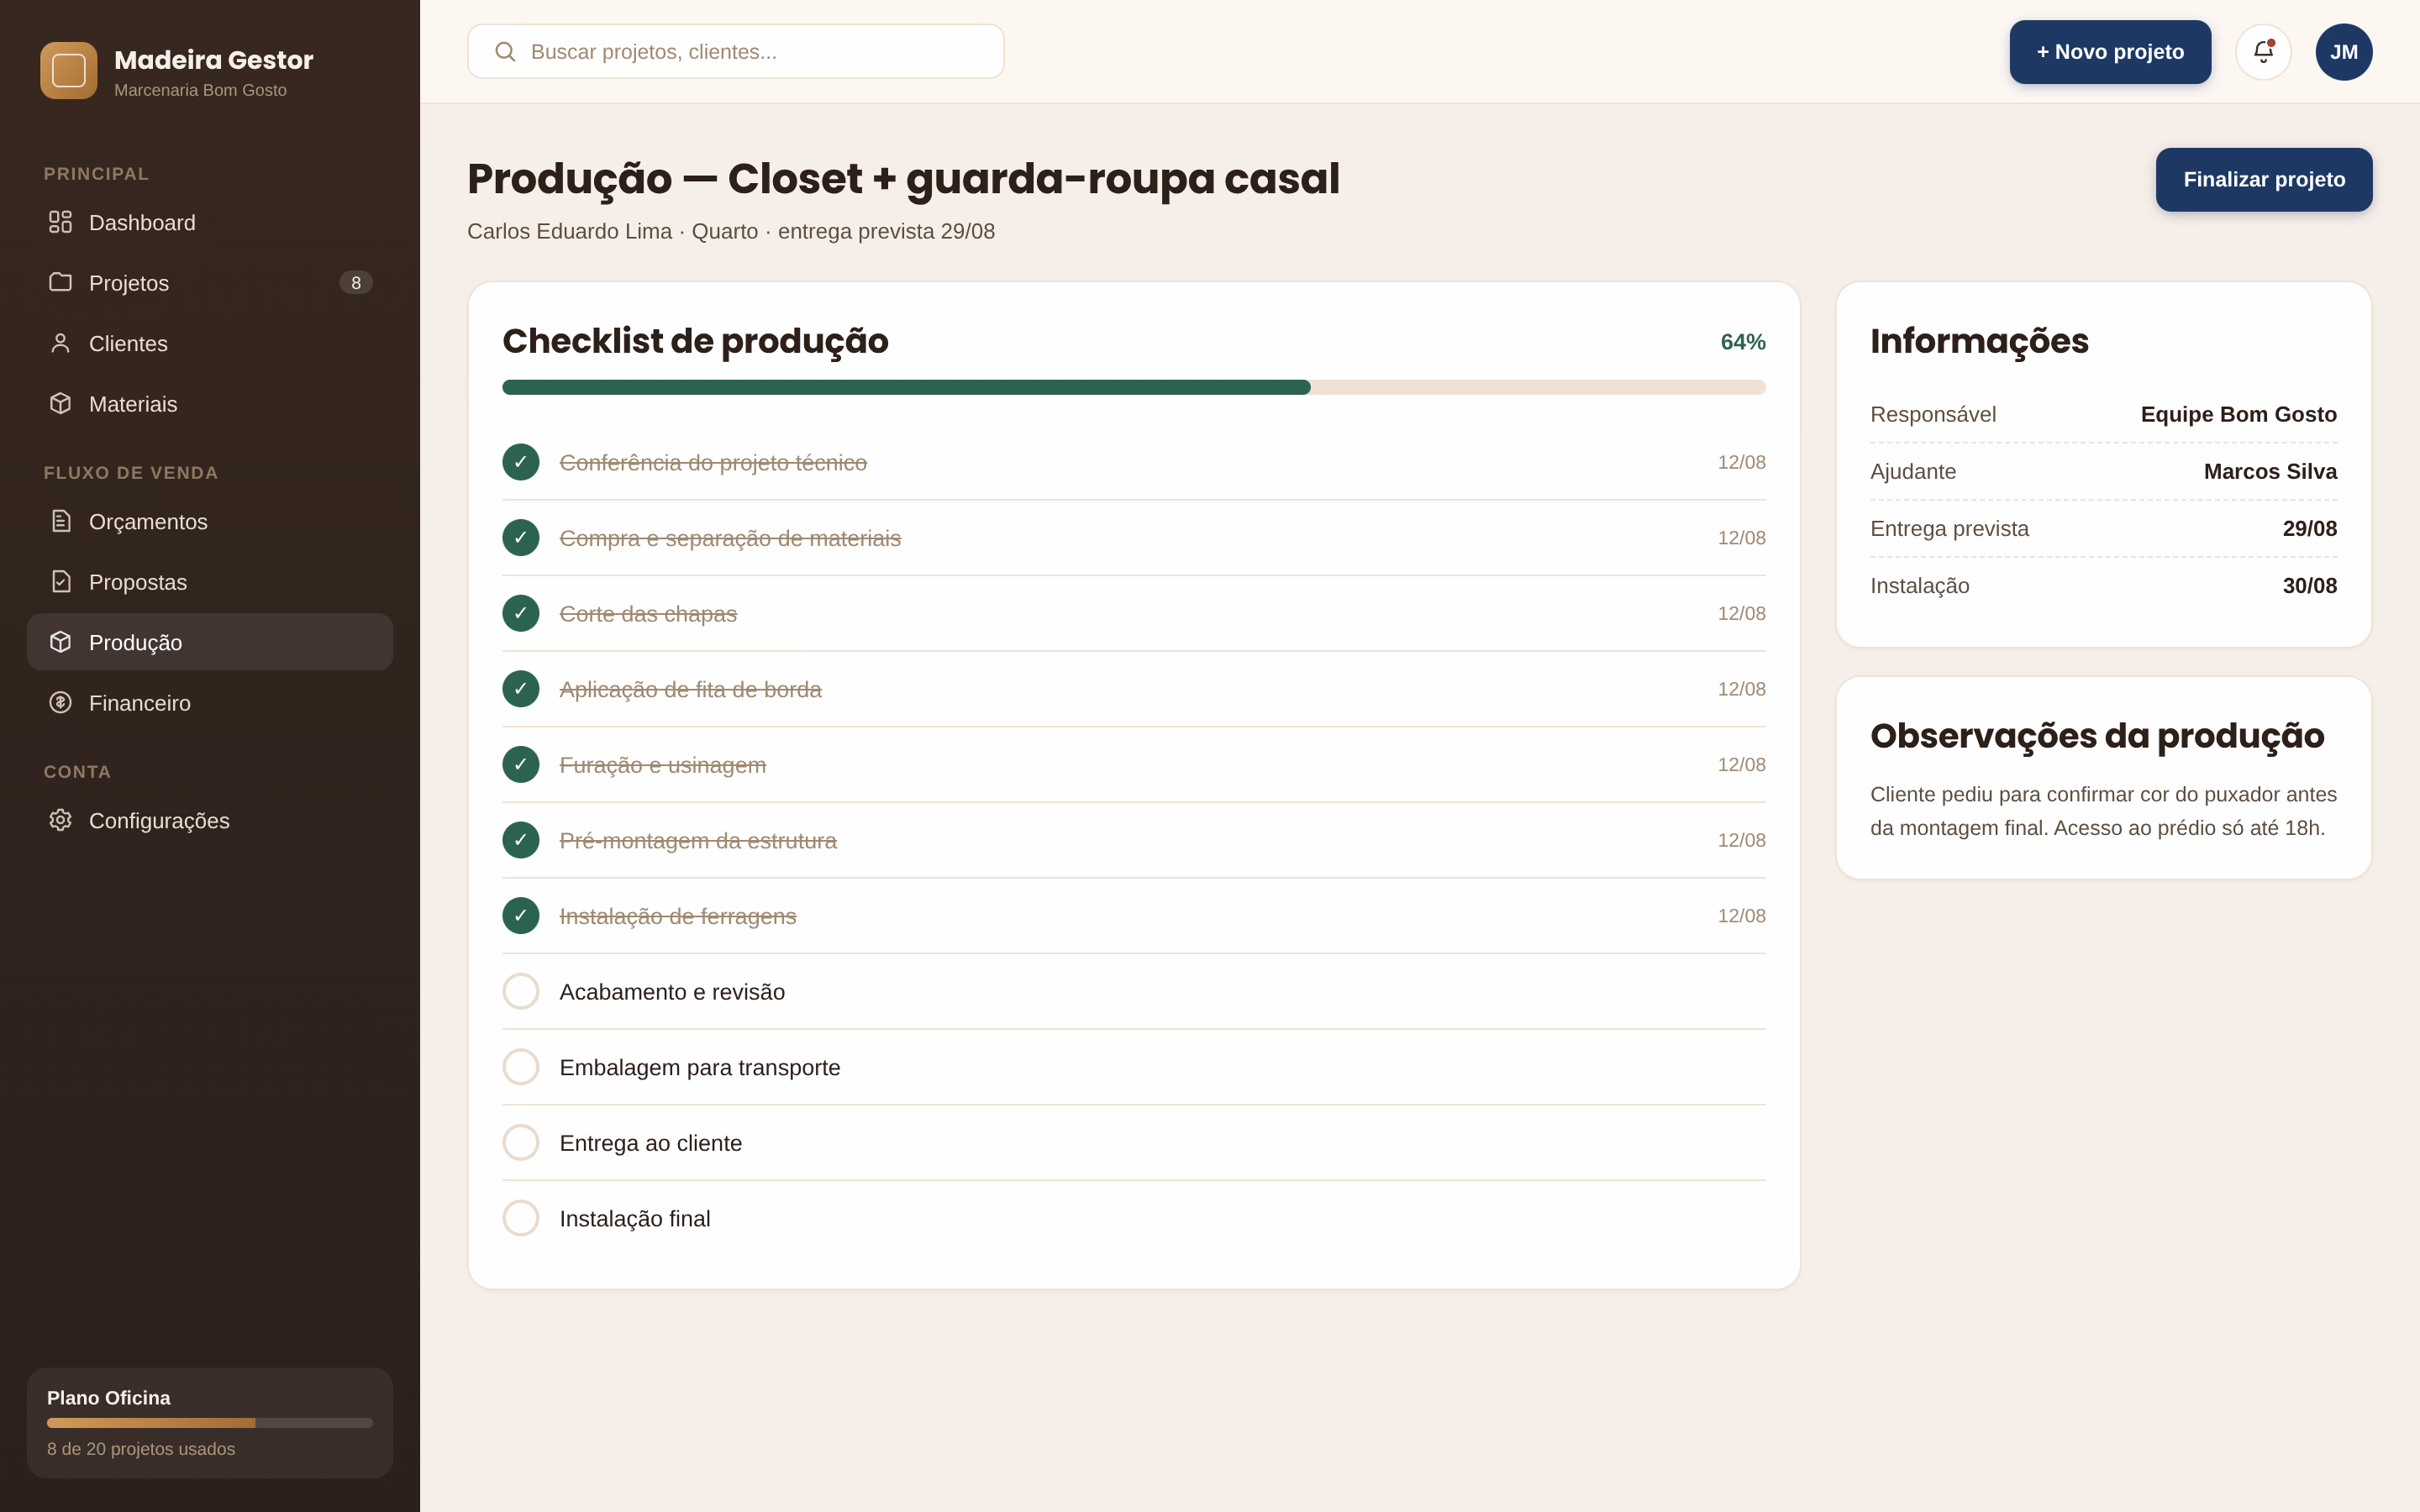The image size is (2420, 1512).
Task: Click the 8 de 20 projetos usados text
Action: pyautogui.click(x=141, y=1448)
